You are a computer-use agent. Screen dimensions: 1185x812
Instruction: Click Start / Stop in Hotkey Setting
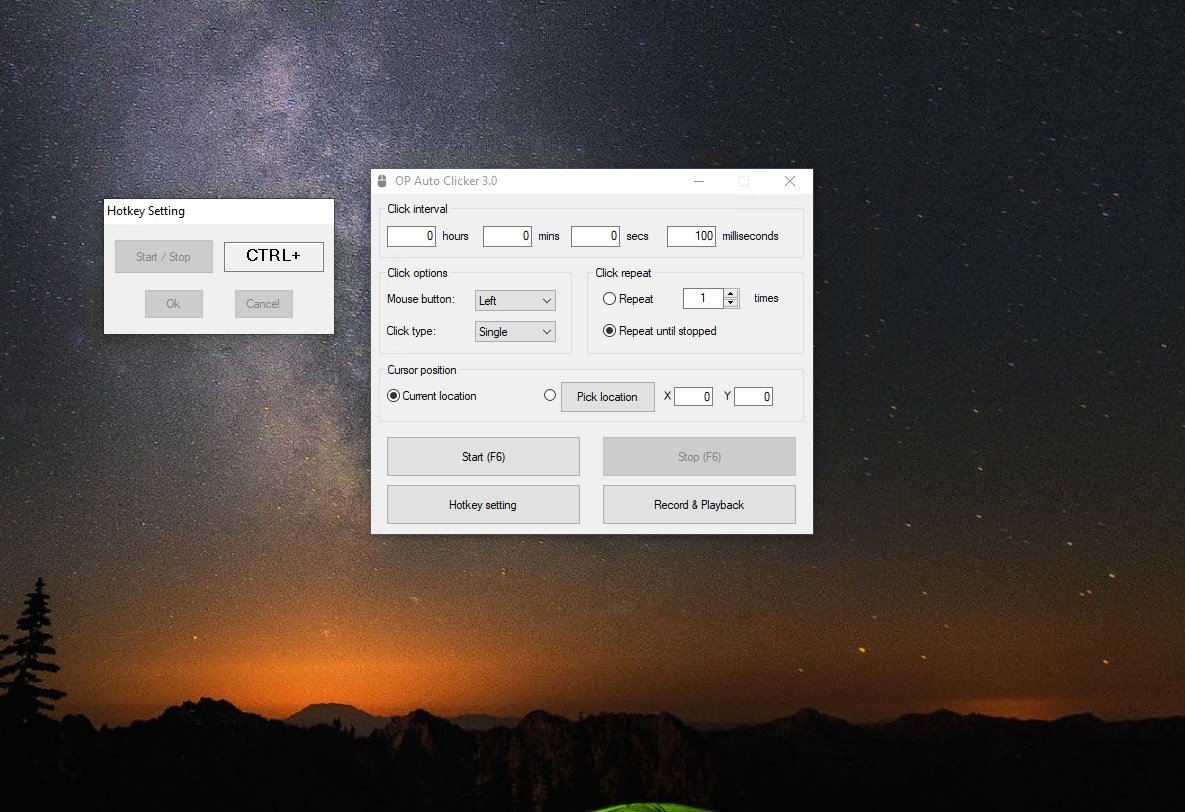163,257
